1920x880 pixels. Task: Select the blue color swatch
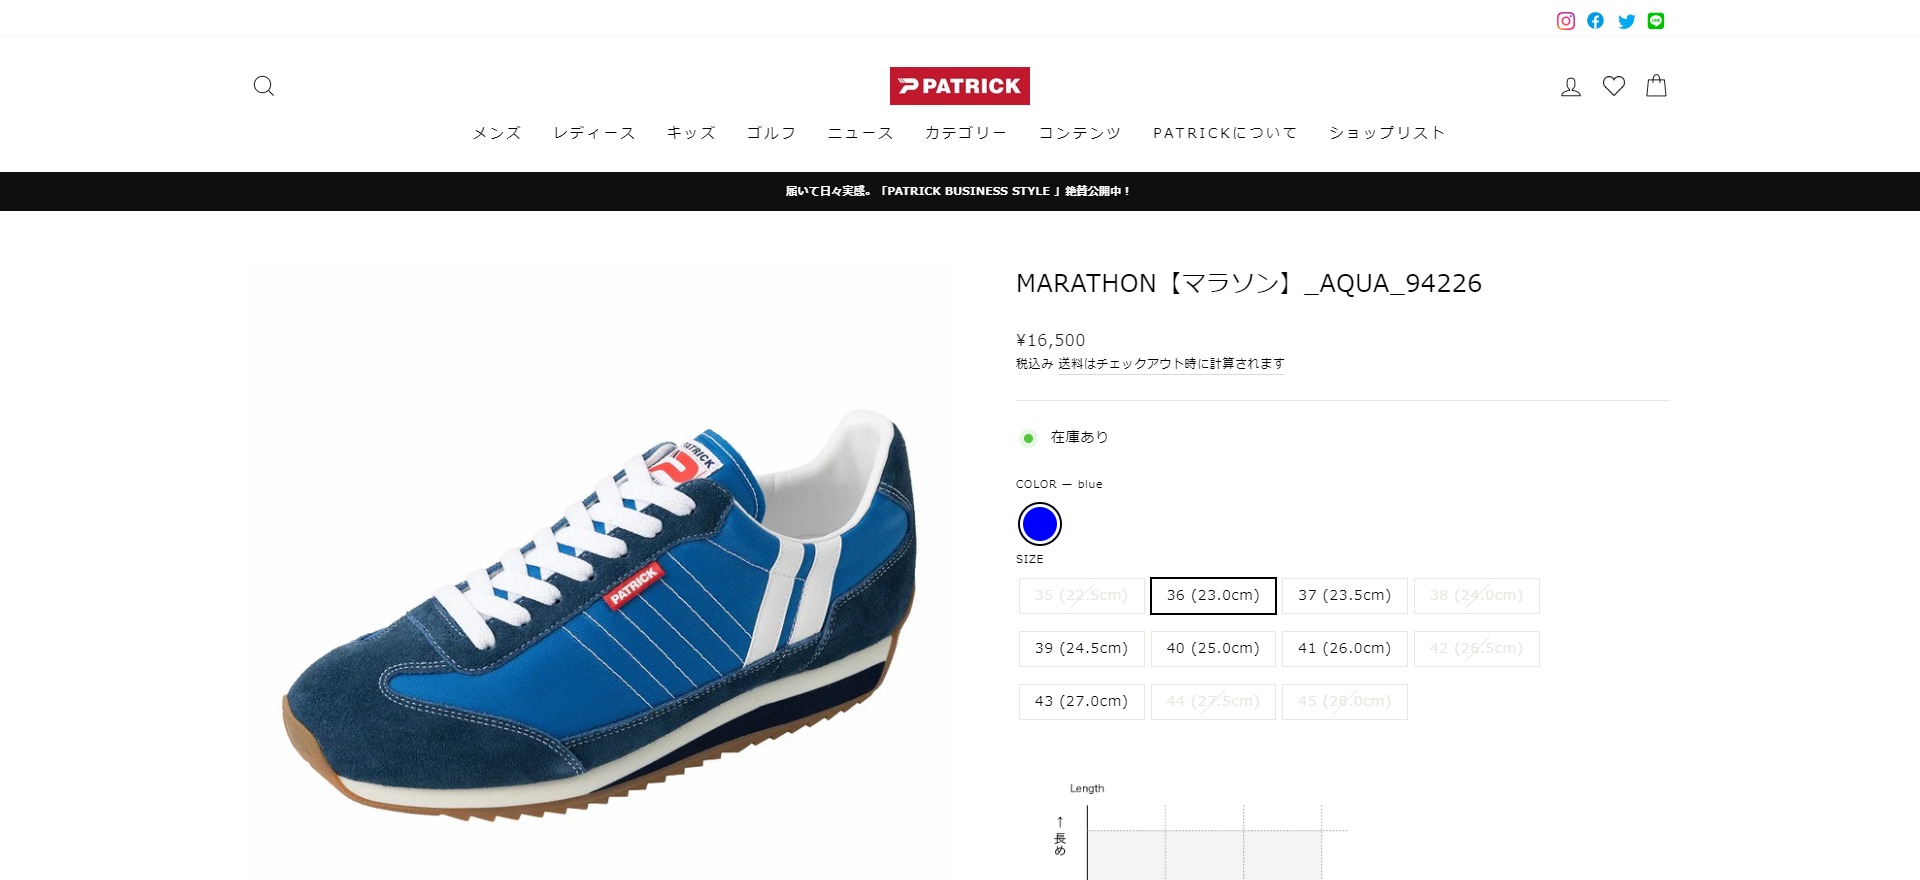point(1040,524)
